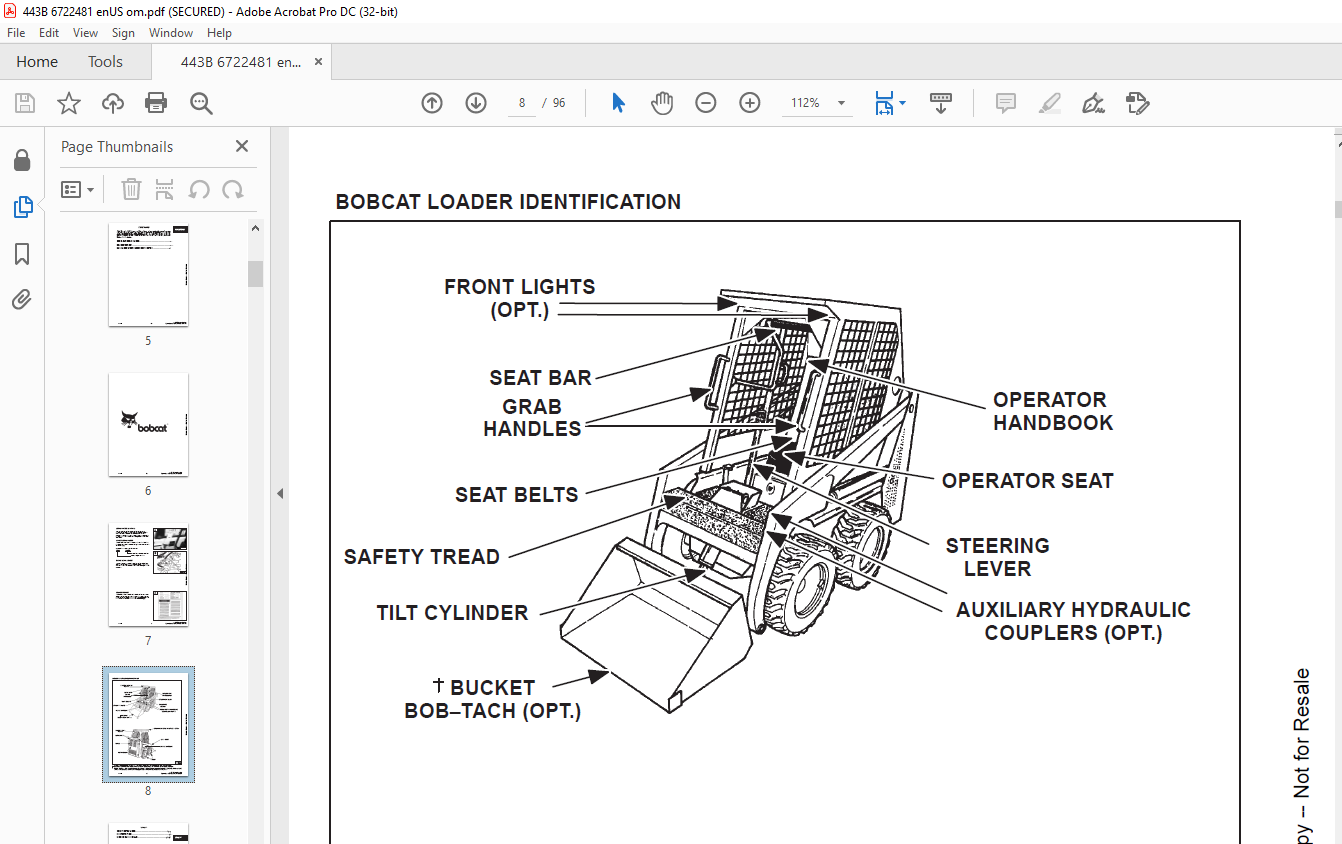Click the SEAT BAR label

[x=540, y=378]
